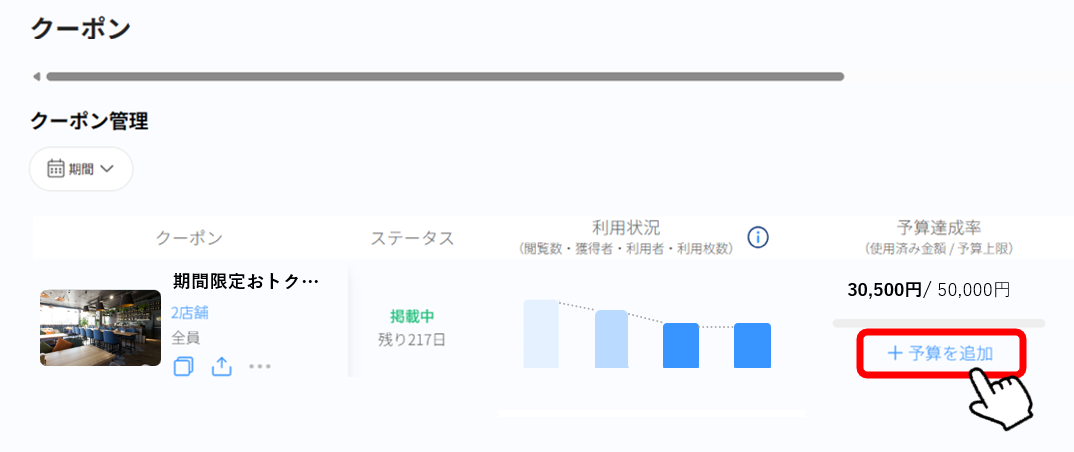Open the three-dot more options menu
Image resolution: width=1074 pixels, height=452 pixels.
(x=260, y=366)
